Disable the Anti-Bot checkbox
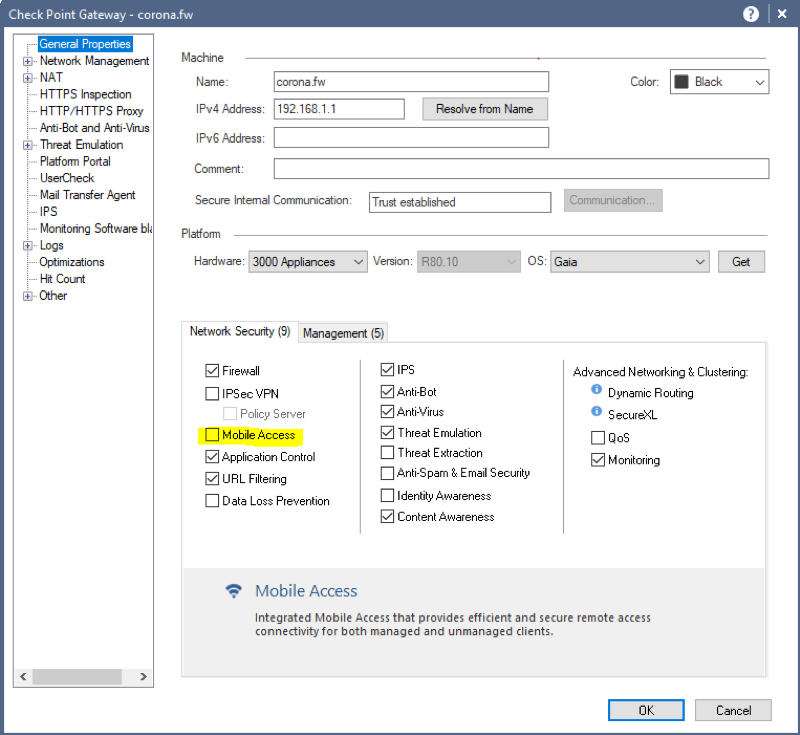The width and height of the screenshot is (800, 735). coord(387,392)
